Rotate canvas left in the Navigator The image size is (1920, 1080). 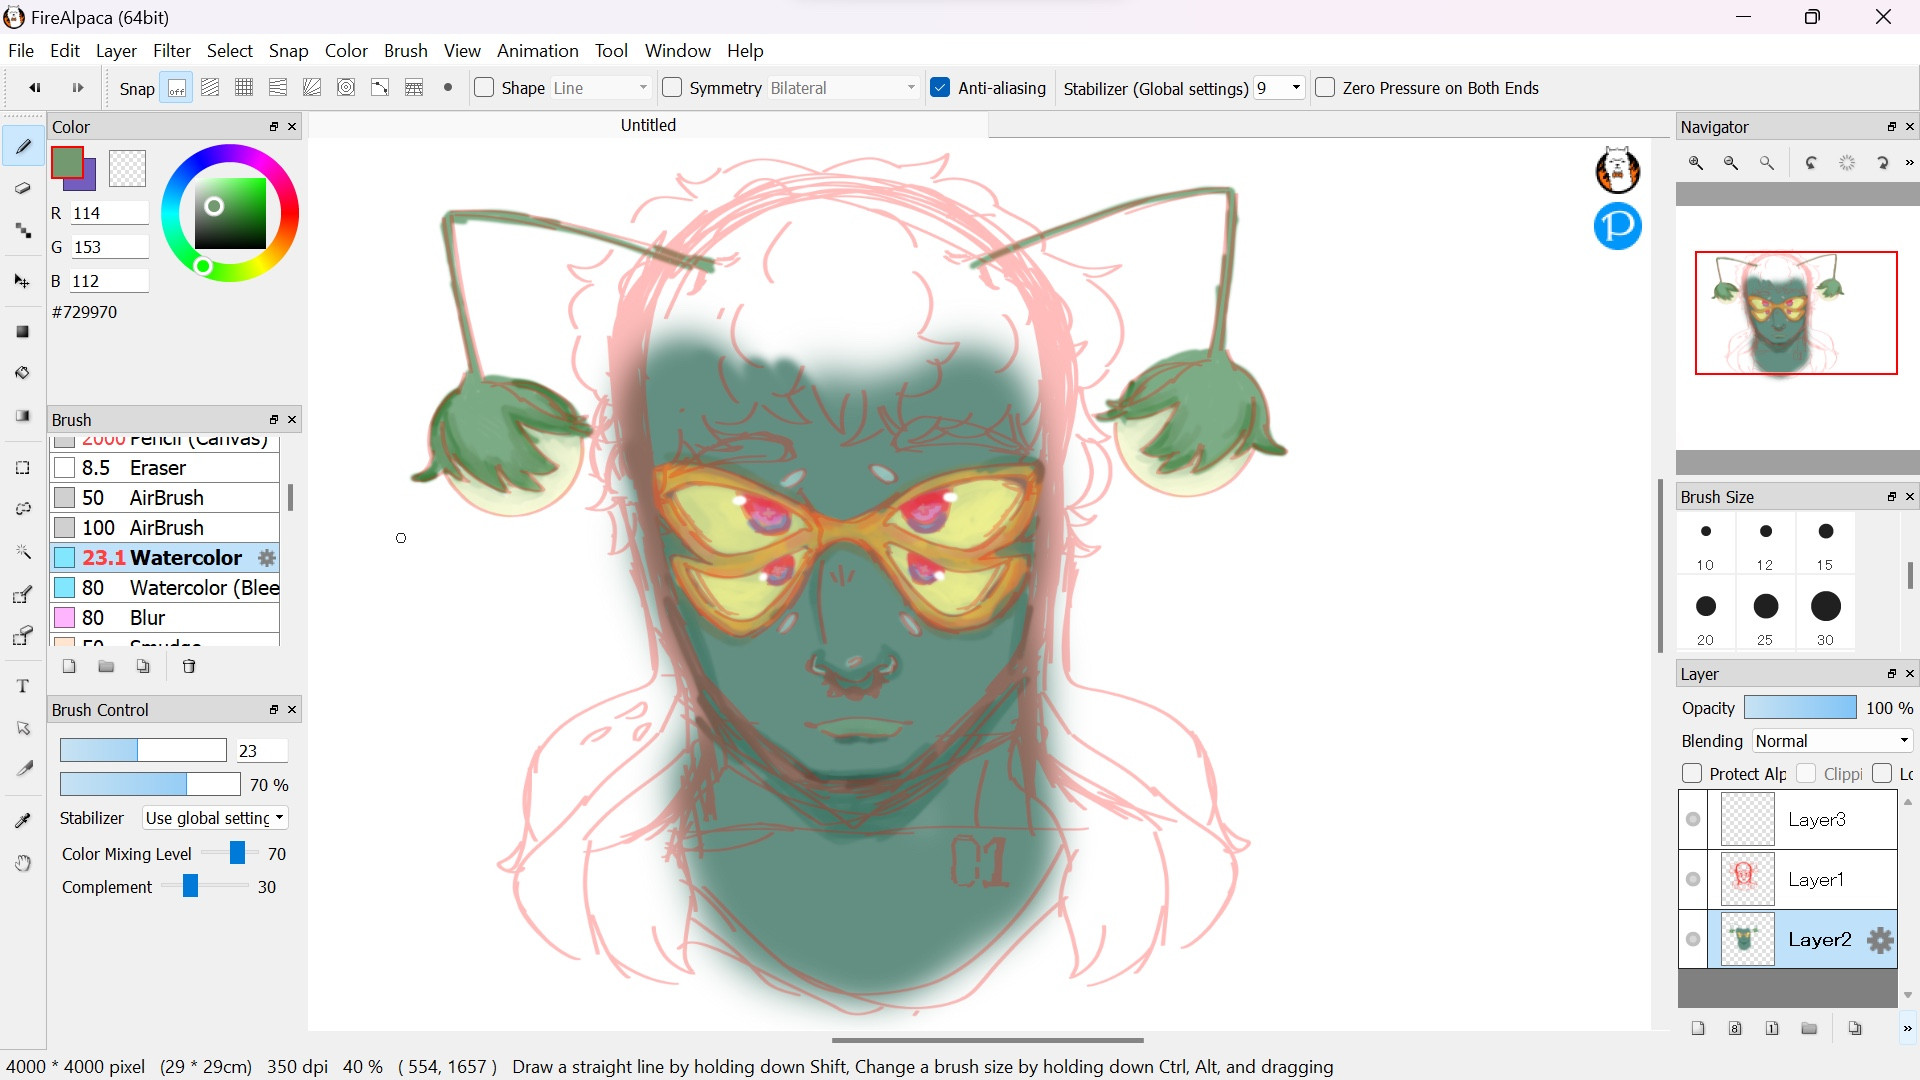pyautogui.click(x=1811, y=163)
